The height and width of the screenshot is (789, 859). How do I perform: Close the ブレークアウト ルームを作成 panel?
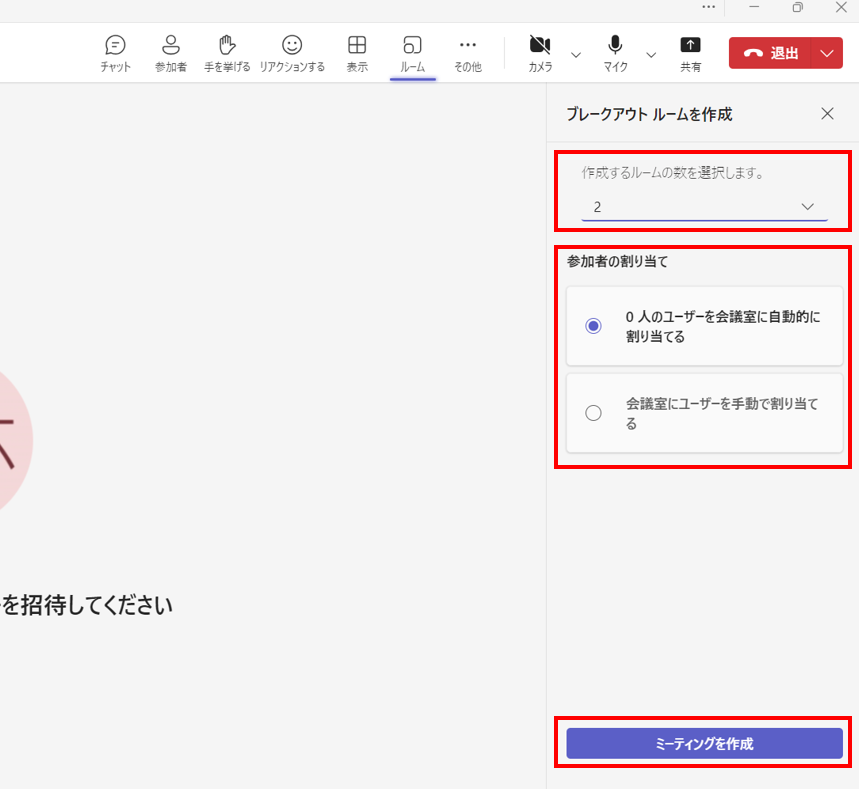click(827, 113)
